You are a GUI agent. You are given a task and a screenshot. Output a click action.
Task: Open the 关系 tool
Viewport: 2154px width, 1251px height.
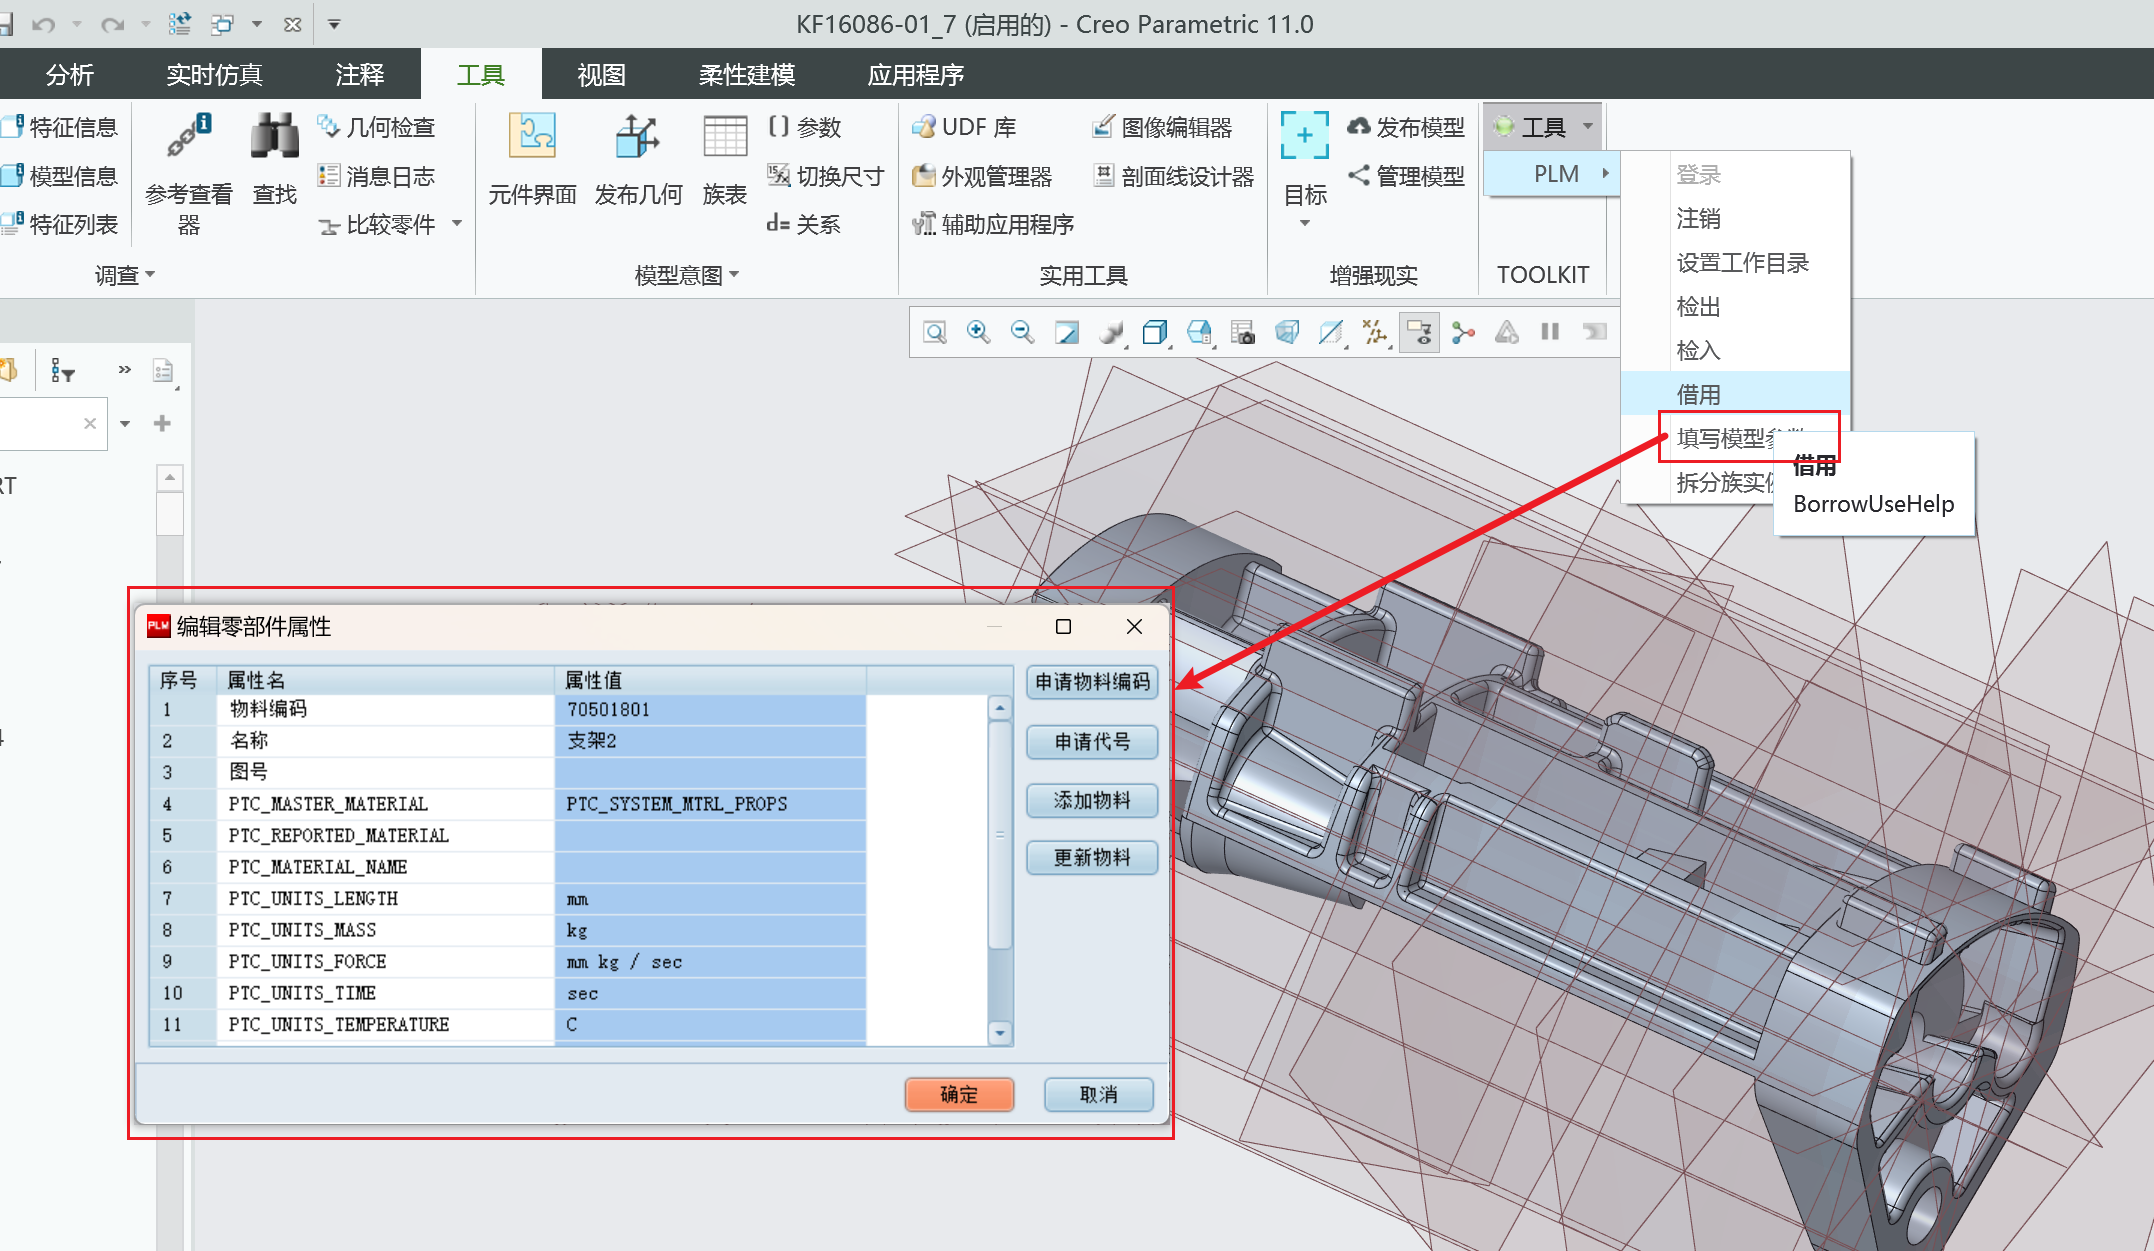click(x=804, y=224)
